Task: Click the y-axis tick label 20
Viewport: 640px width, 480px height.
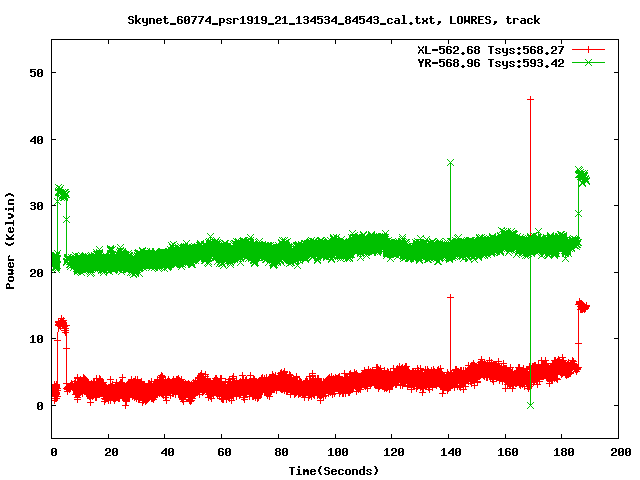Action: pyautogui.click(x=36, y=273)
